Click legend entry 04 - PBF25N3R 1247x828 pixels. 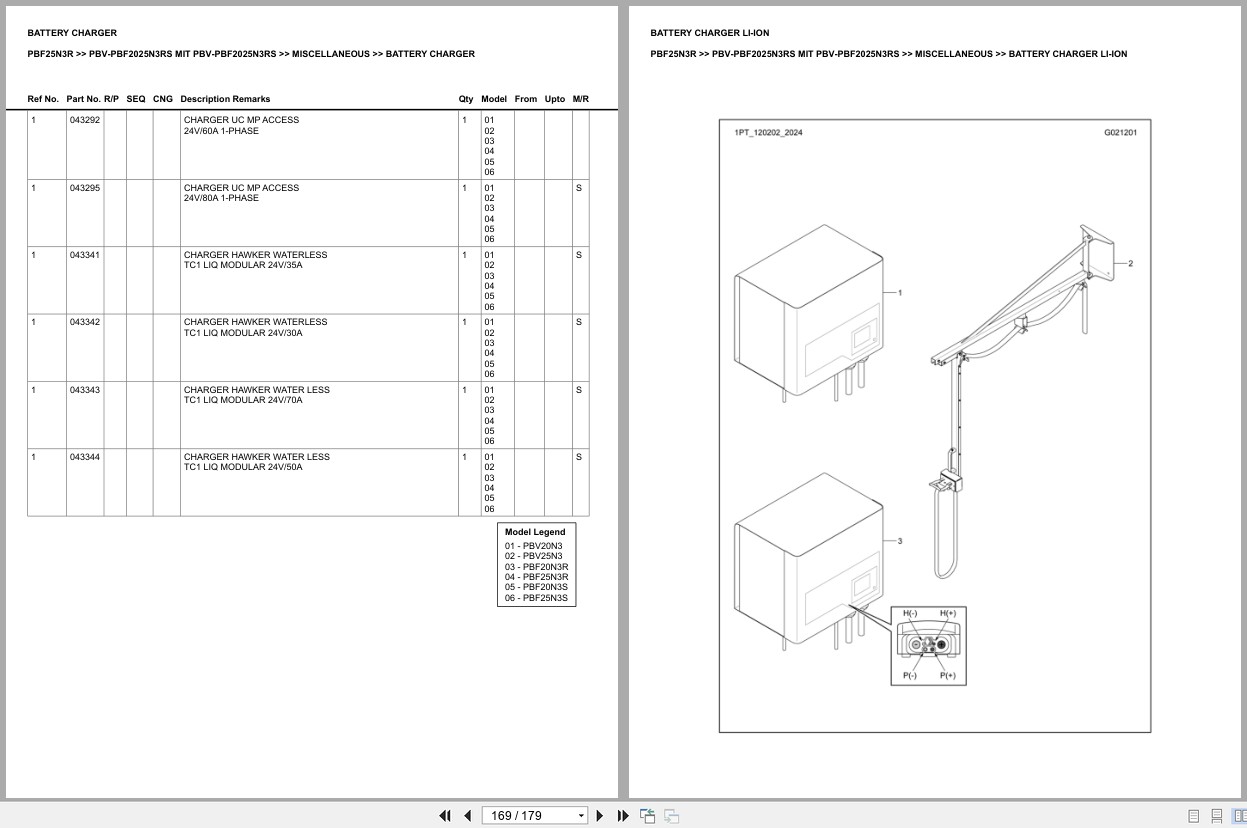tap(537, 577)
